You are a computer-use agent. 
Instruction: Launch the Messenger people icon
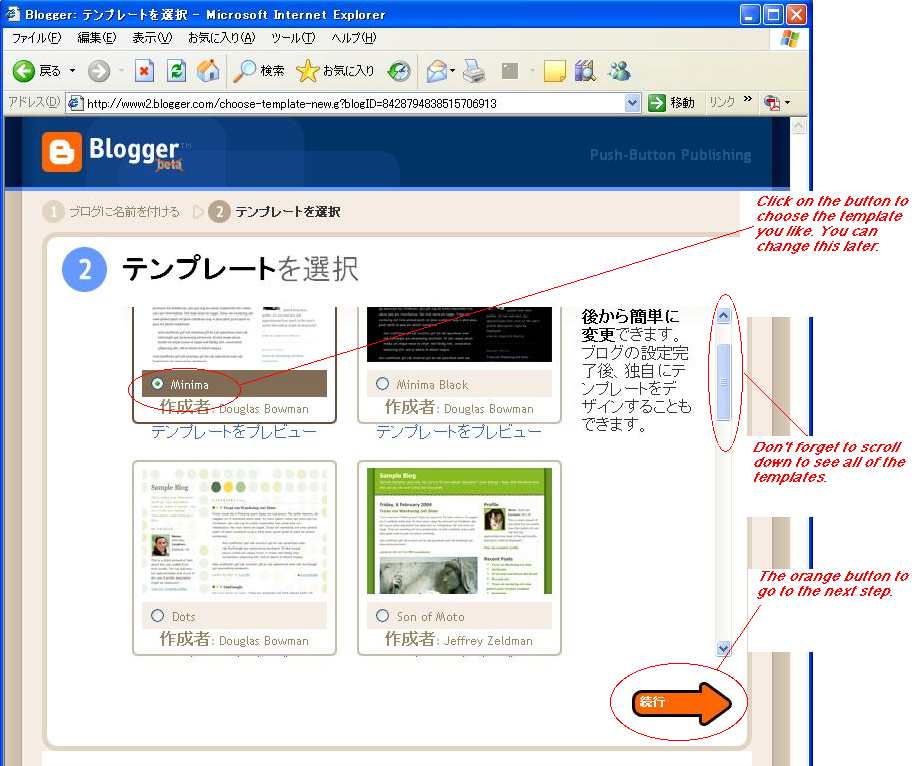(x=619, y=71)
